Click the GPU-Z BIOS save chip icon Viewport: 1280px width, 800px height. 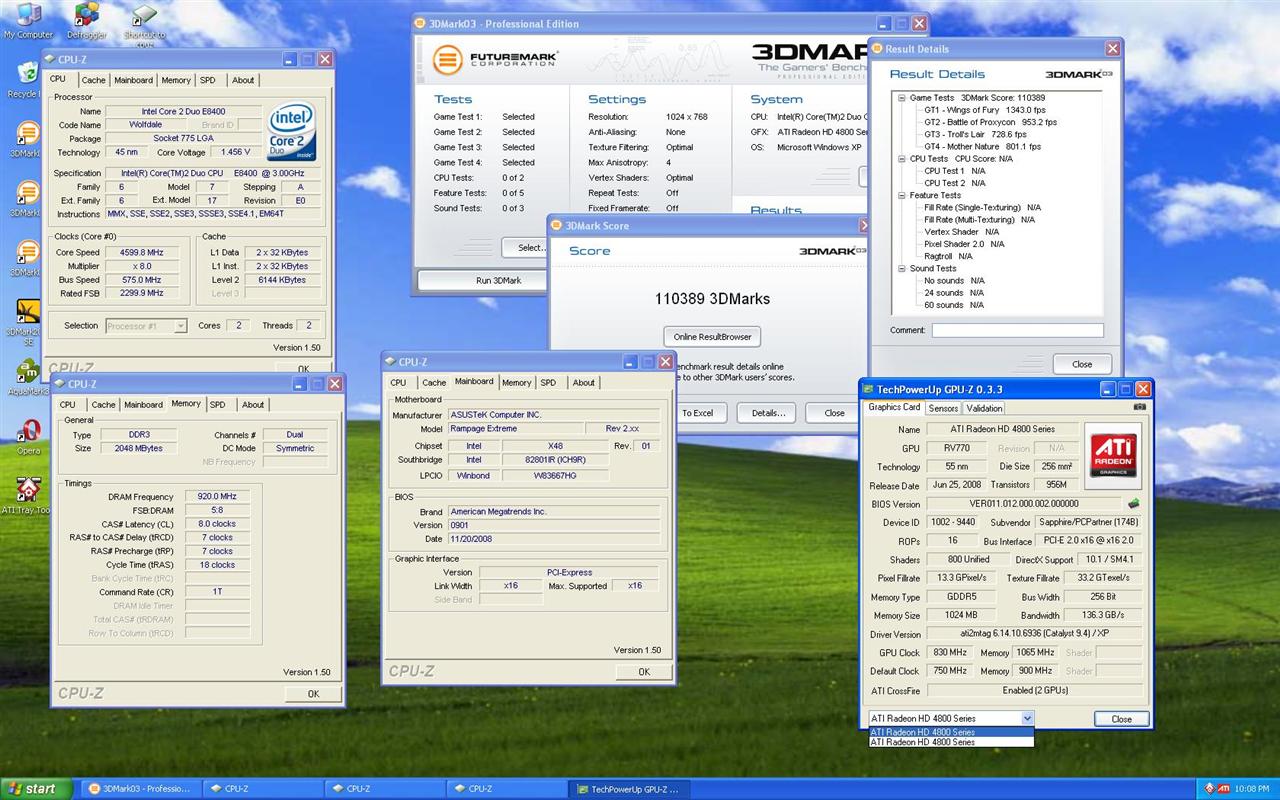pos(1134,503)
